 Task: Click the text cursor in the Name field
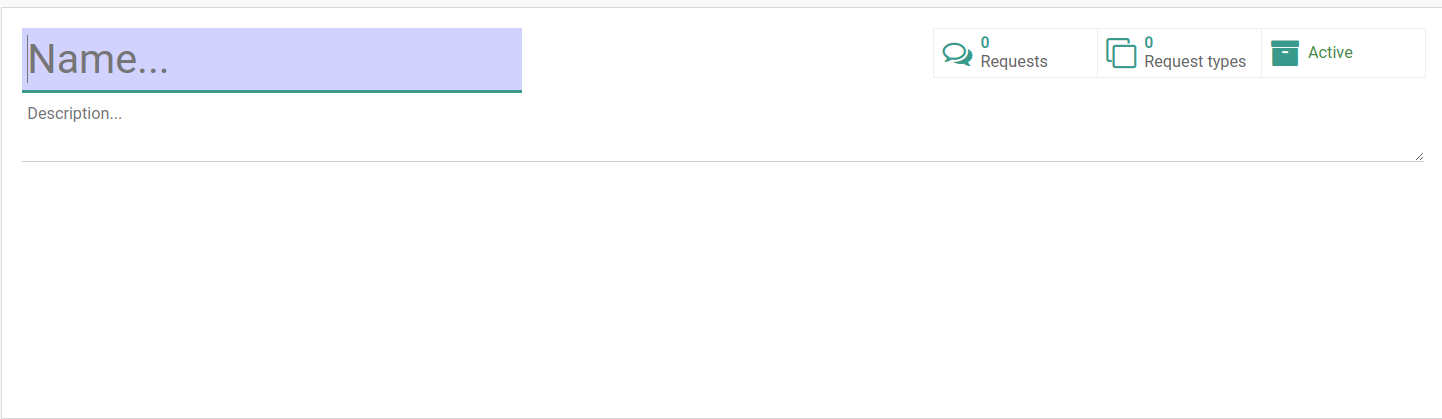(27, 60)
